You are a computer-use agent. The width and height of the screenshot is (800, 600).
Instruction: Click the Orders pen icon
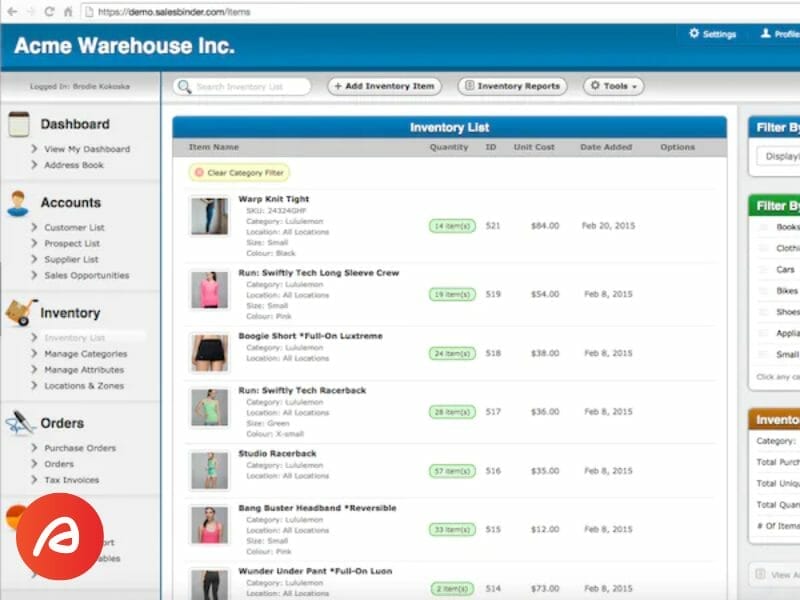click(x=20, y=423)
